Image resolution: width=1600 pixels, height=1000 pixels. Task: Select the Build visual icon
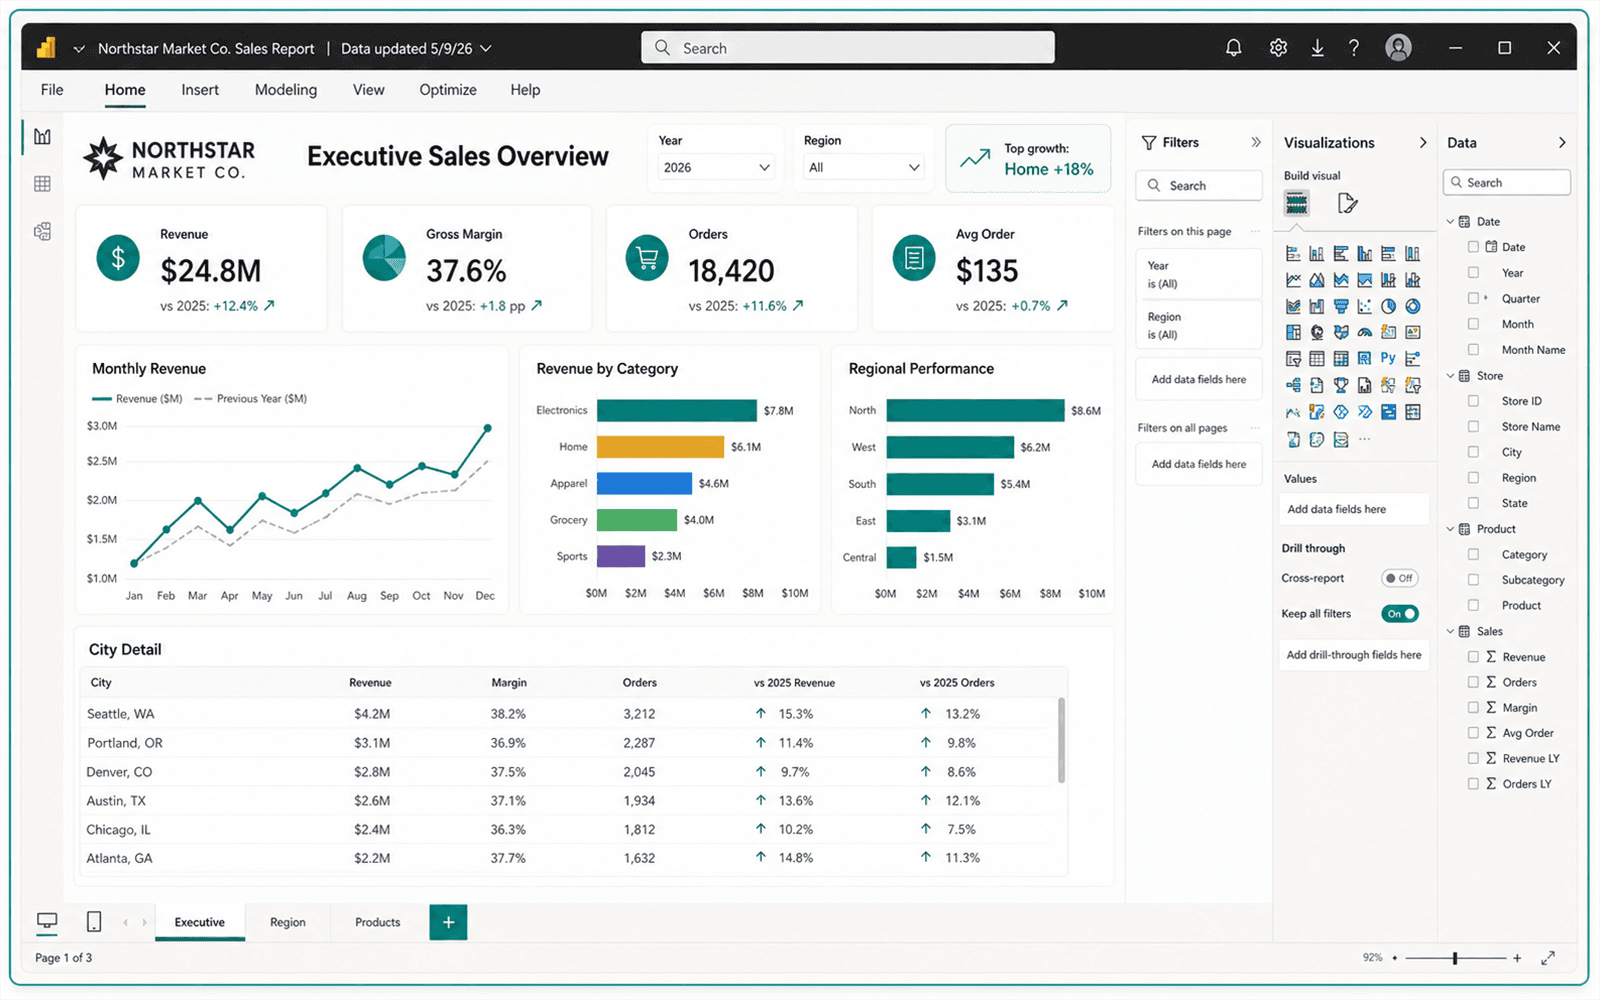[x=1297, y=204]
